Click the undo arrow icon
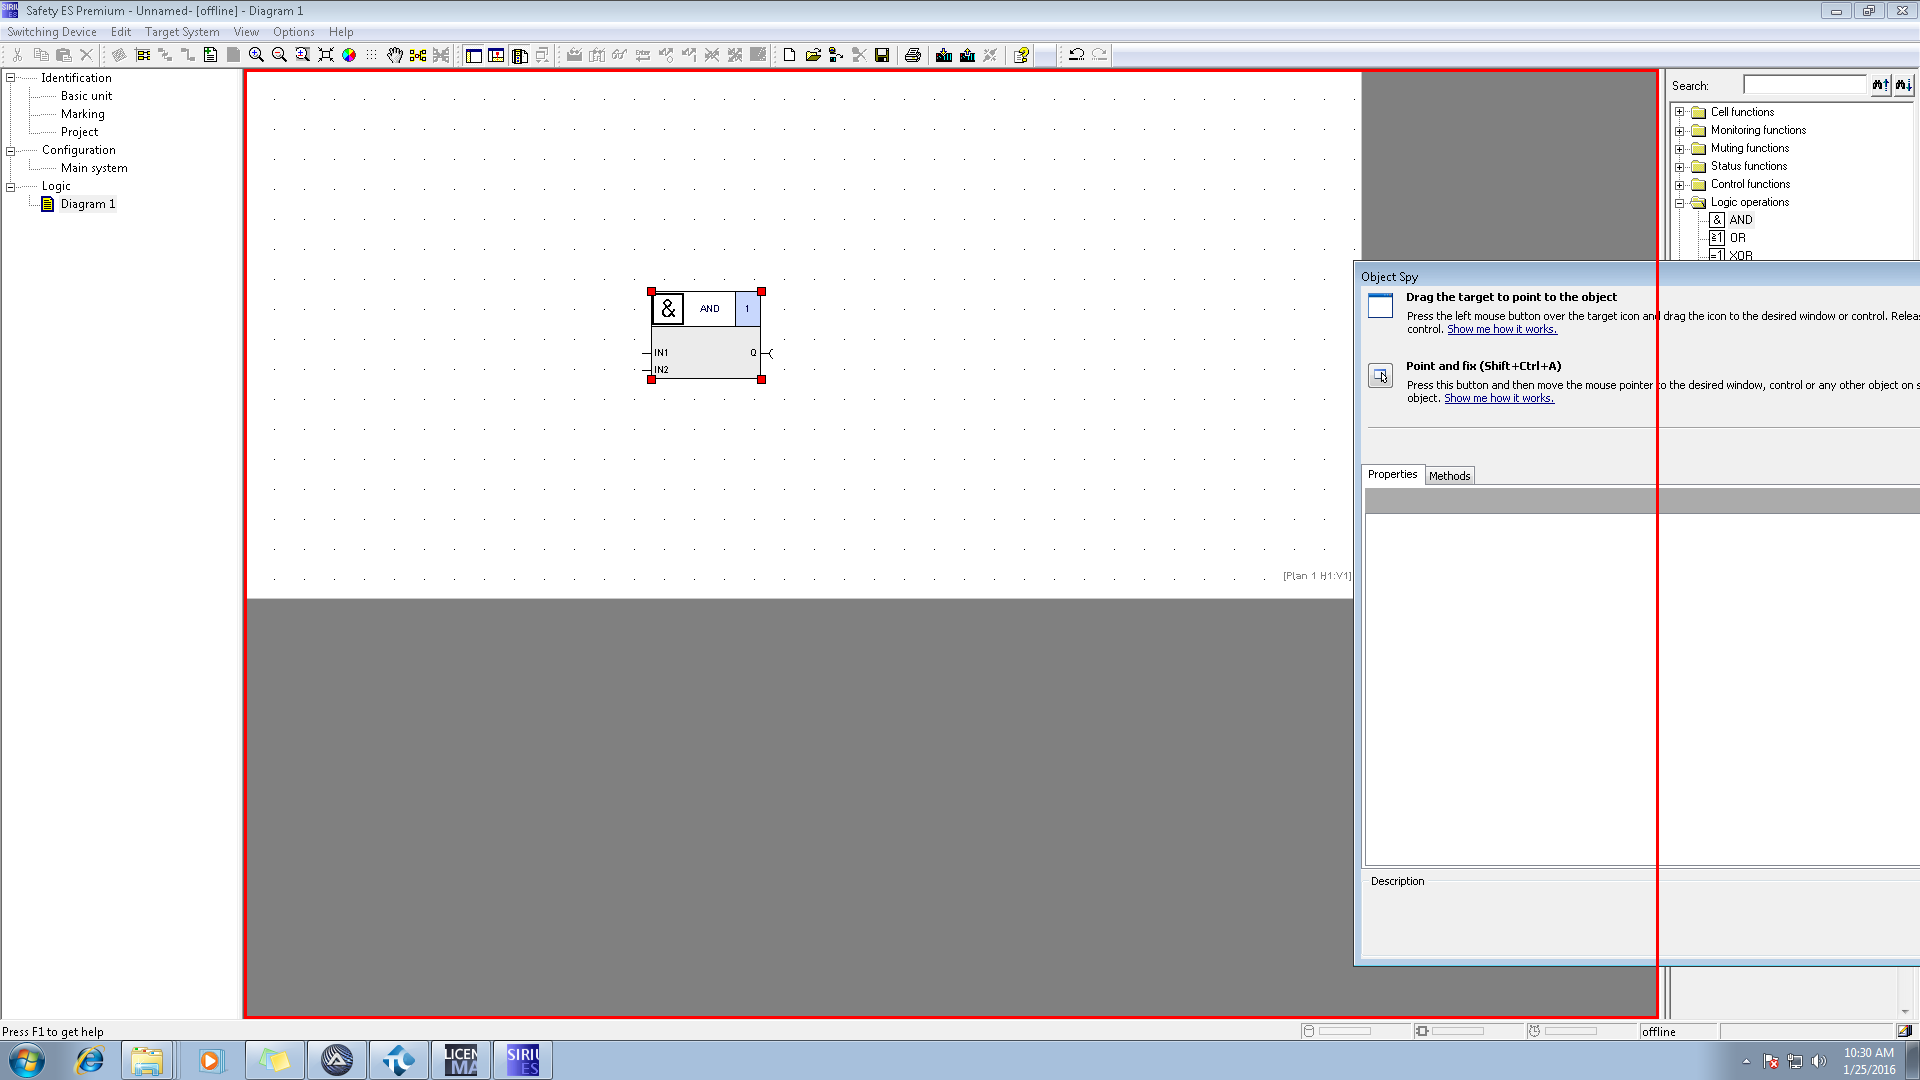1920x1080 pixels. tap(1076, 55)
